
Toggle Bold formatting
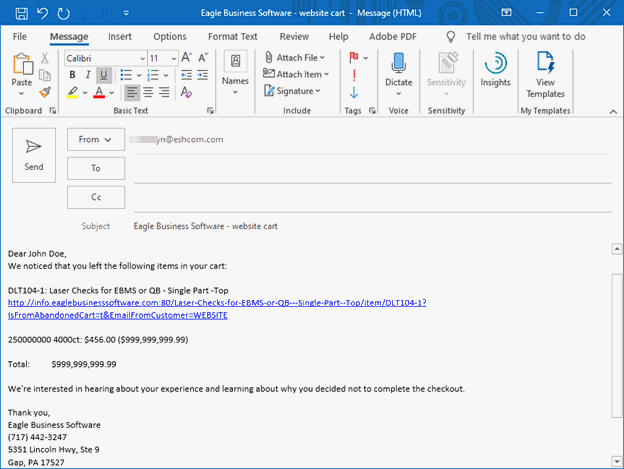click(72, 75)
